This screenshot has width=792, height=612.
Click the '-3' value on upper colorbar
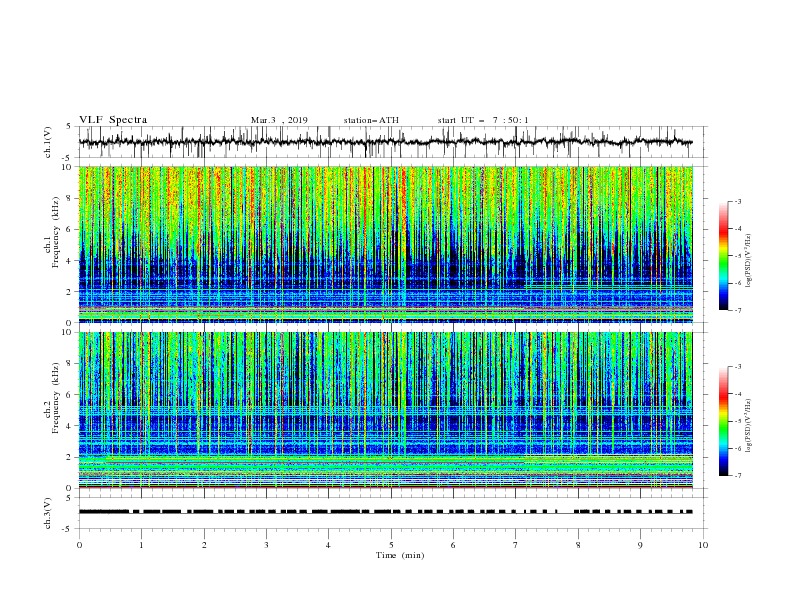pos(738,201)
